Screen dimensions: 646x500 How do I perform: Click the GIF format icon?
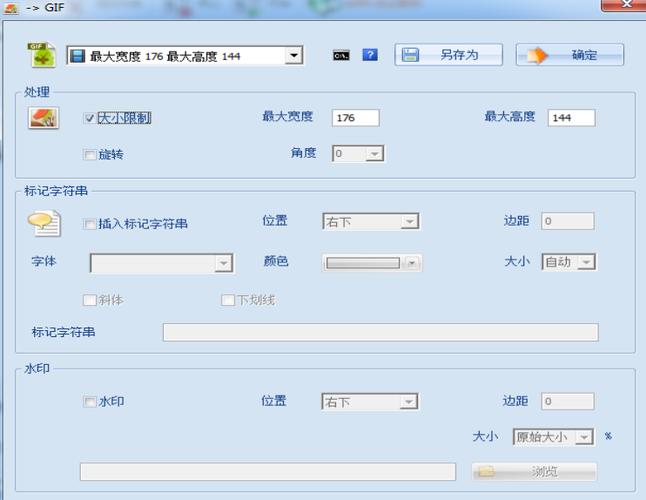41,55
